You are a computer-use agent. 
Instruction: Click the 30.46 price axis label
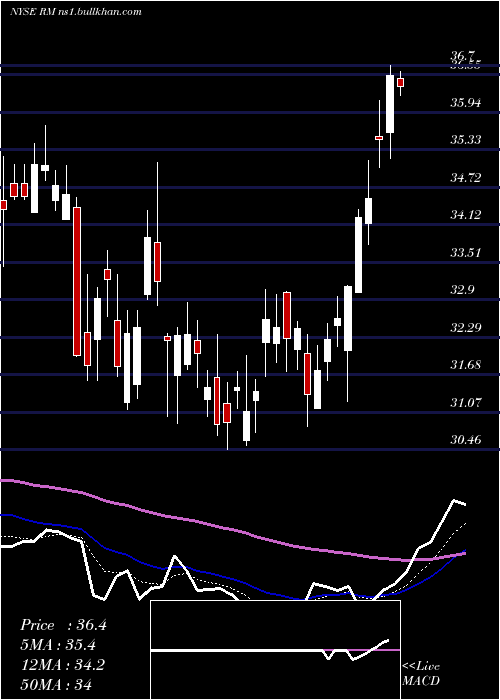click(x=465, y=440)
